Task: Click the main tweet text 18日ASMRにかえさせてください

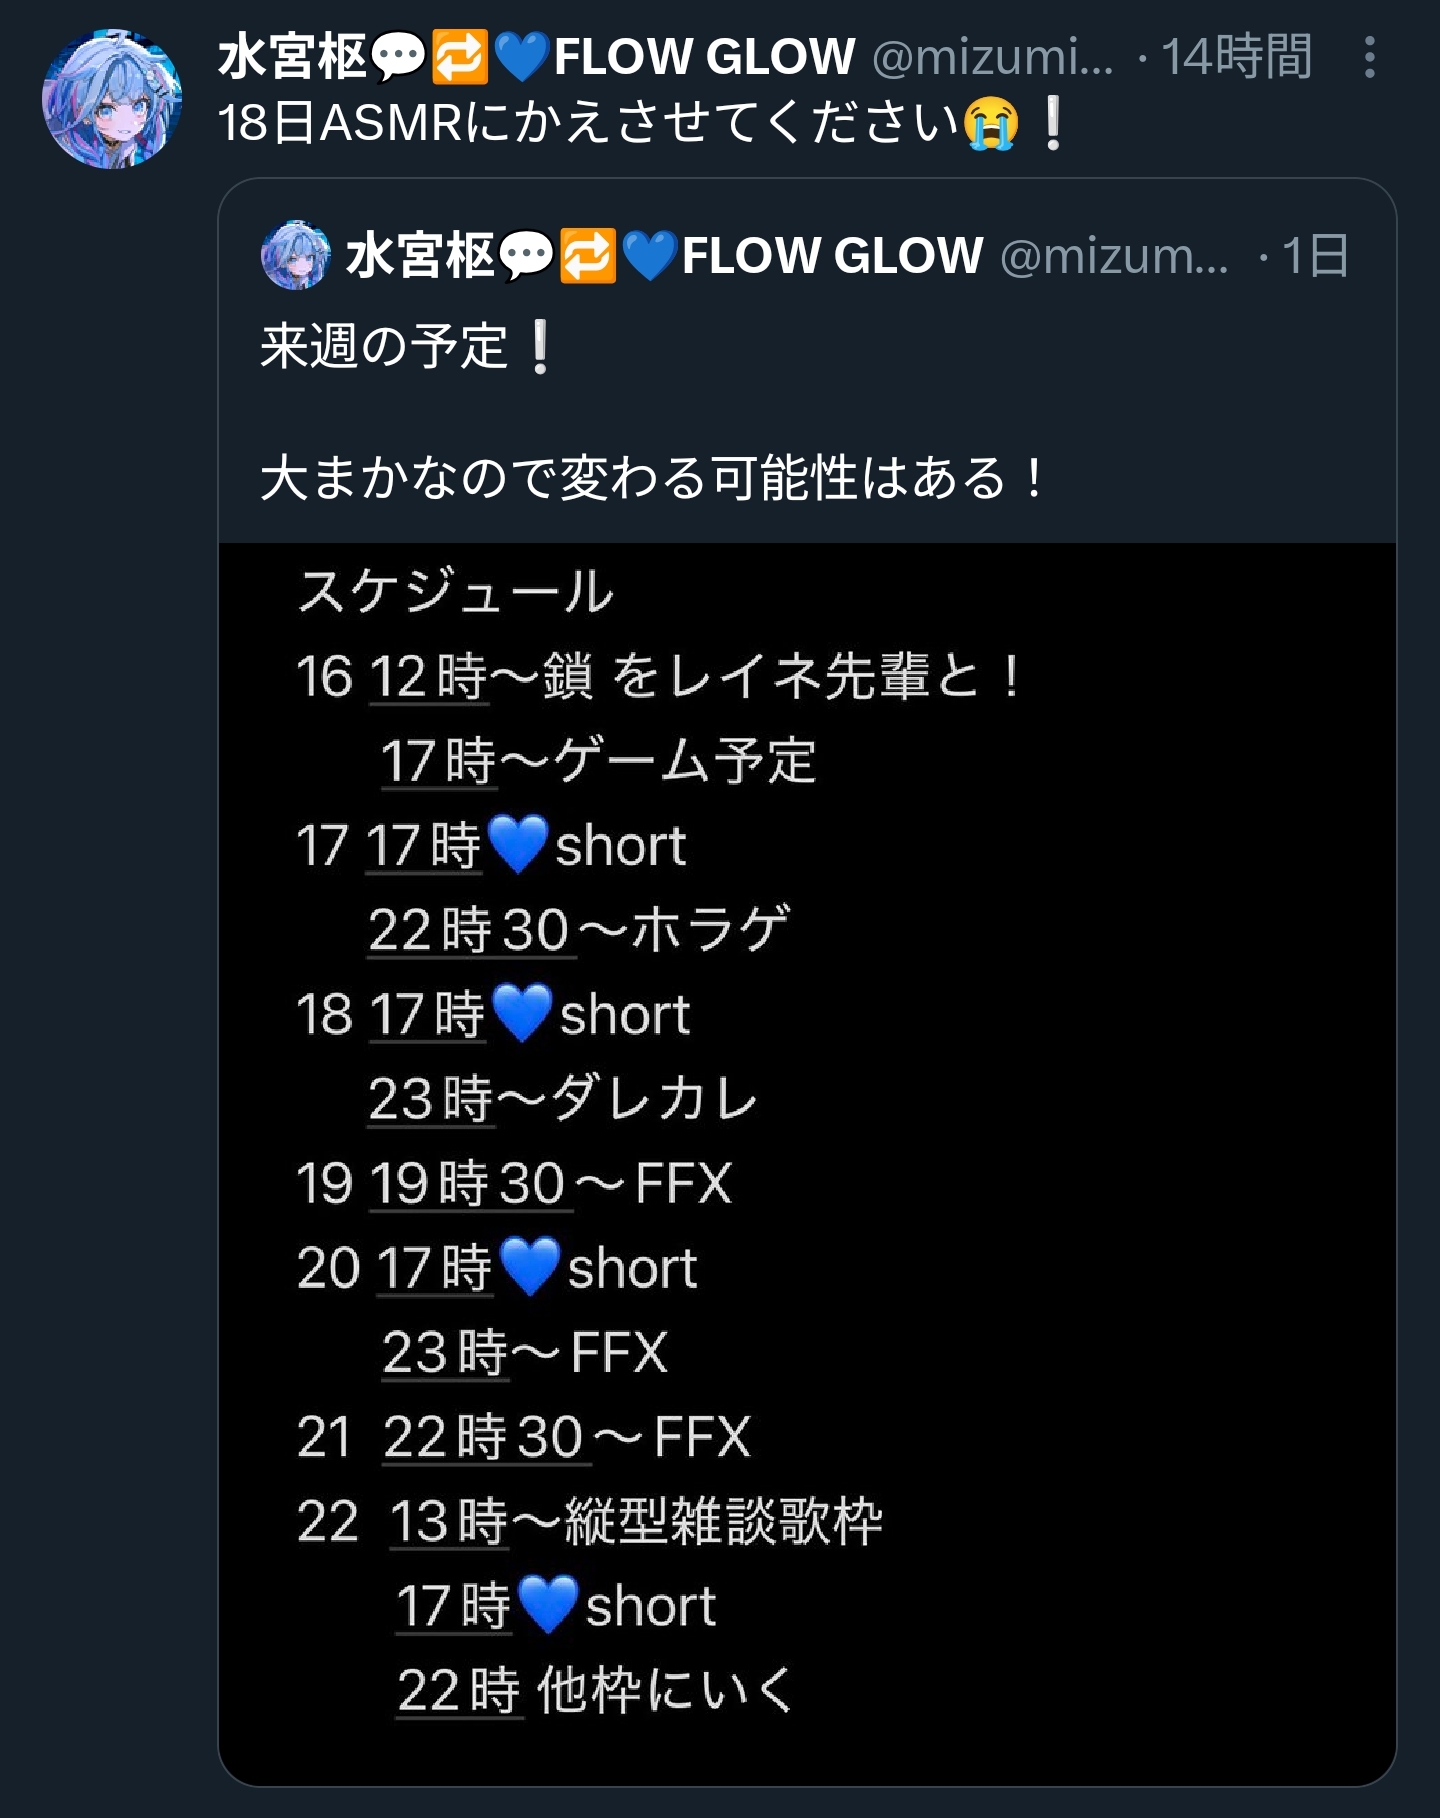Action: 588,125
